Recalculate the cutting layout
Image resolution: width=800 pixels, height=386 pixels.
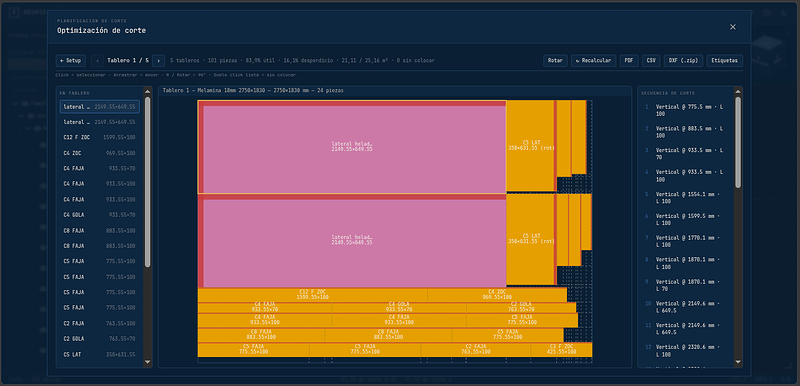coord(593,61)
